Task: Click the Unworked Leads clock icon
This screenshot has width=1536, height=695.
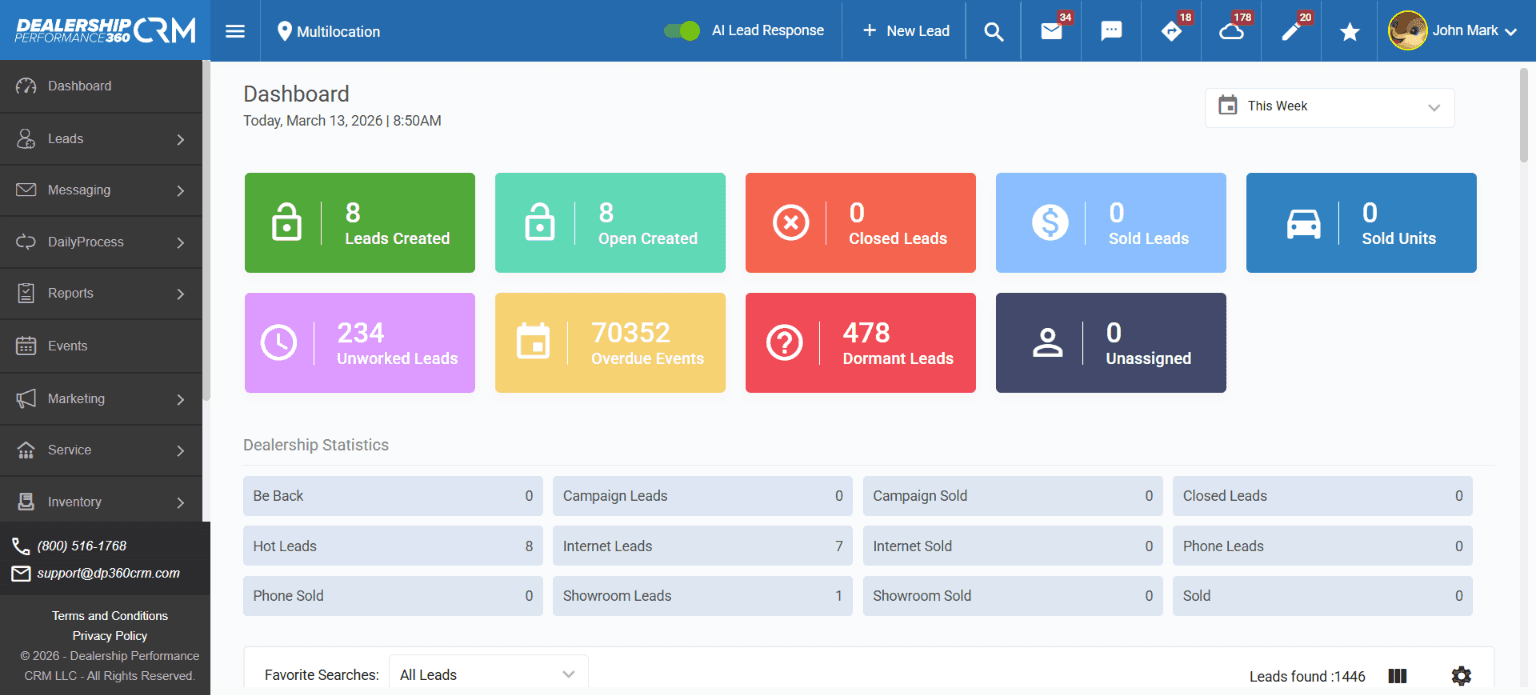Action: [x=279, y=343]
